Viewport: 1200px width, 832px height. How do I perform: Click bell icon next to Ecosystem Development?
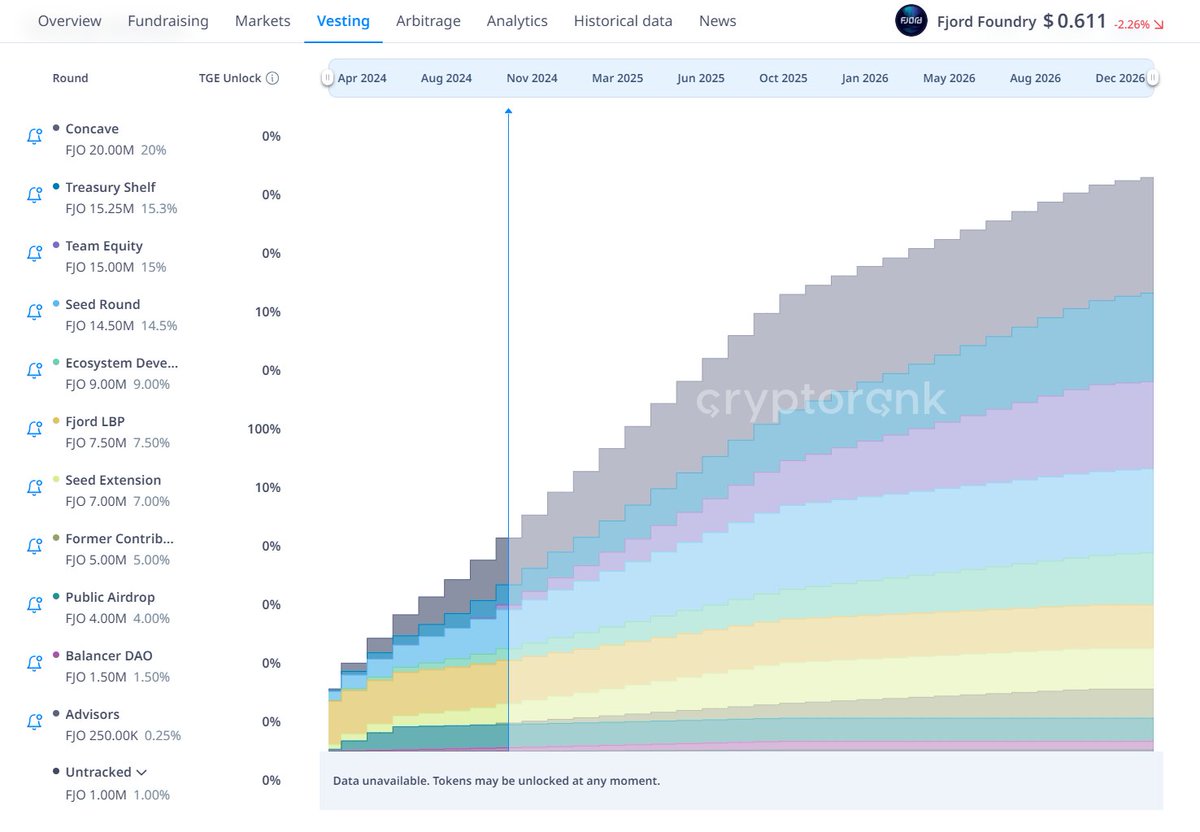34,370
